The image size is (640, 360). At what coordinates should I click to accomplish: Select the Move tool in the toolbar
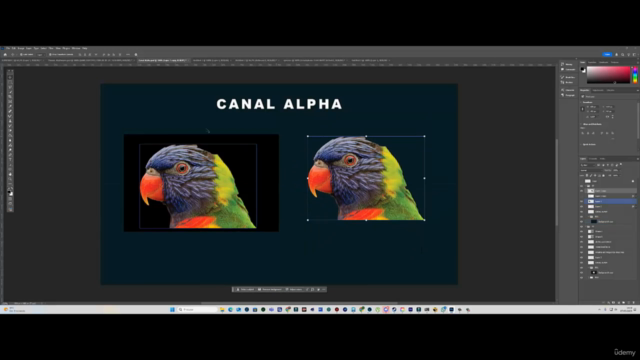coord(10,77)
